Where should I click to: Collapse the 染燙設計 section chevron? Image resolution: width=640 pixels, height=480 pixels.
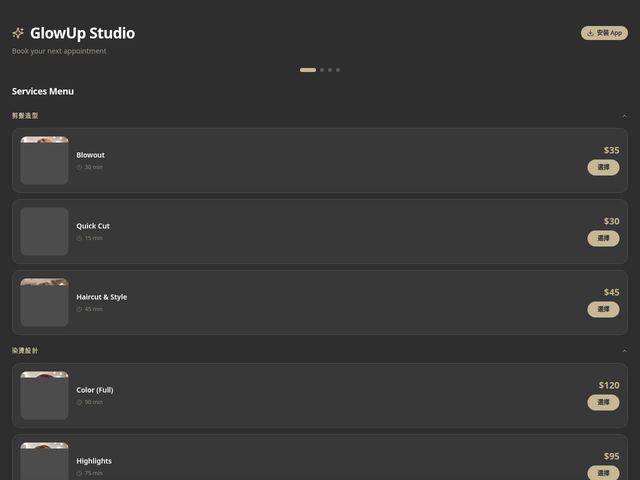(x=624, y=351)
